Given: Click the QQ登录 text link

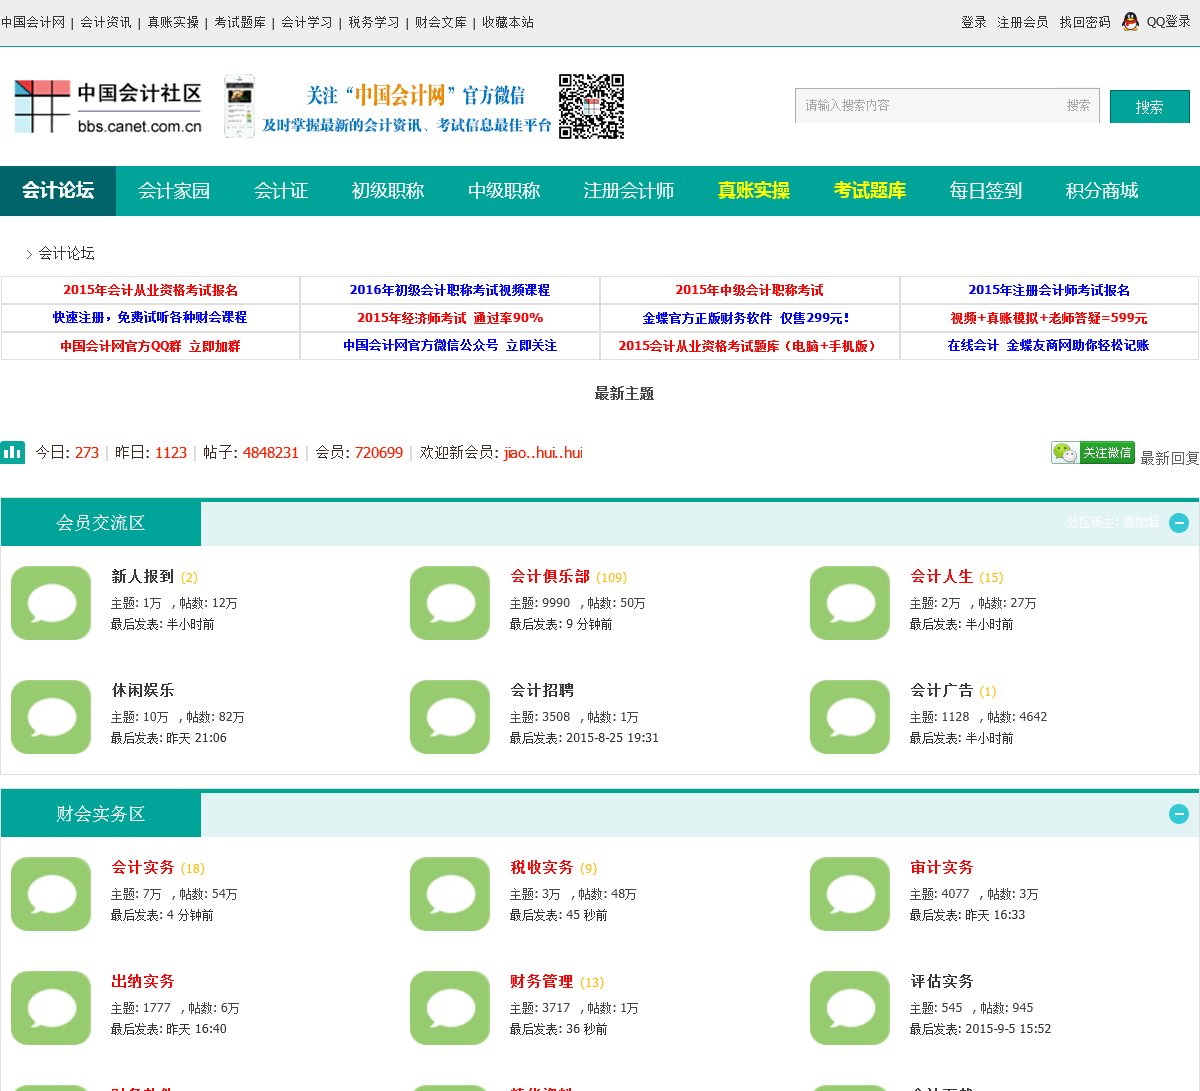Looking at the screenshot, I should point(1168,22).
